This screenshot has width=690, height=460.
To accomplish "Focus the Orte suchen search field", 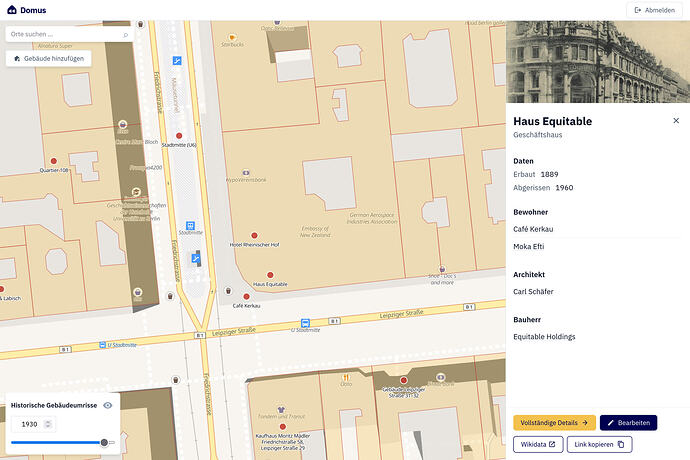I will coord(70,34).
